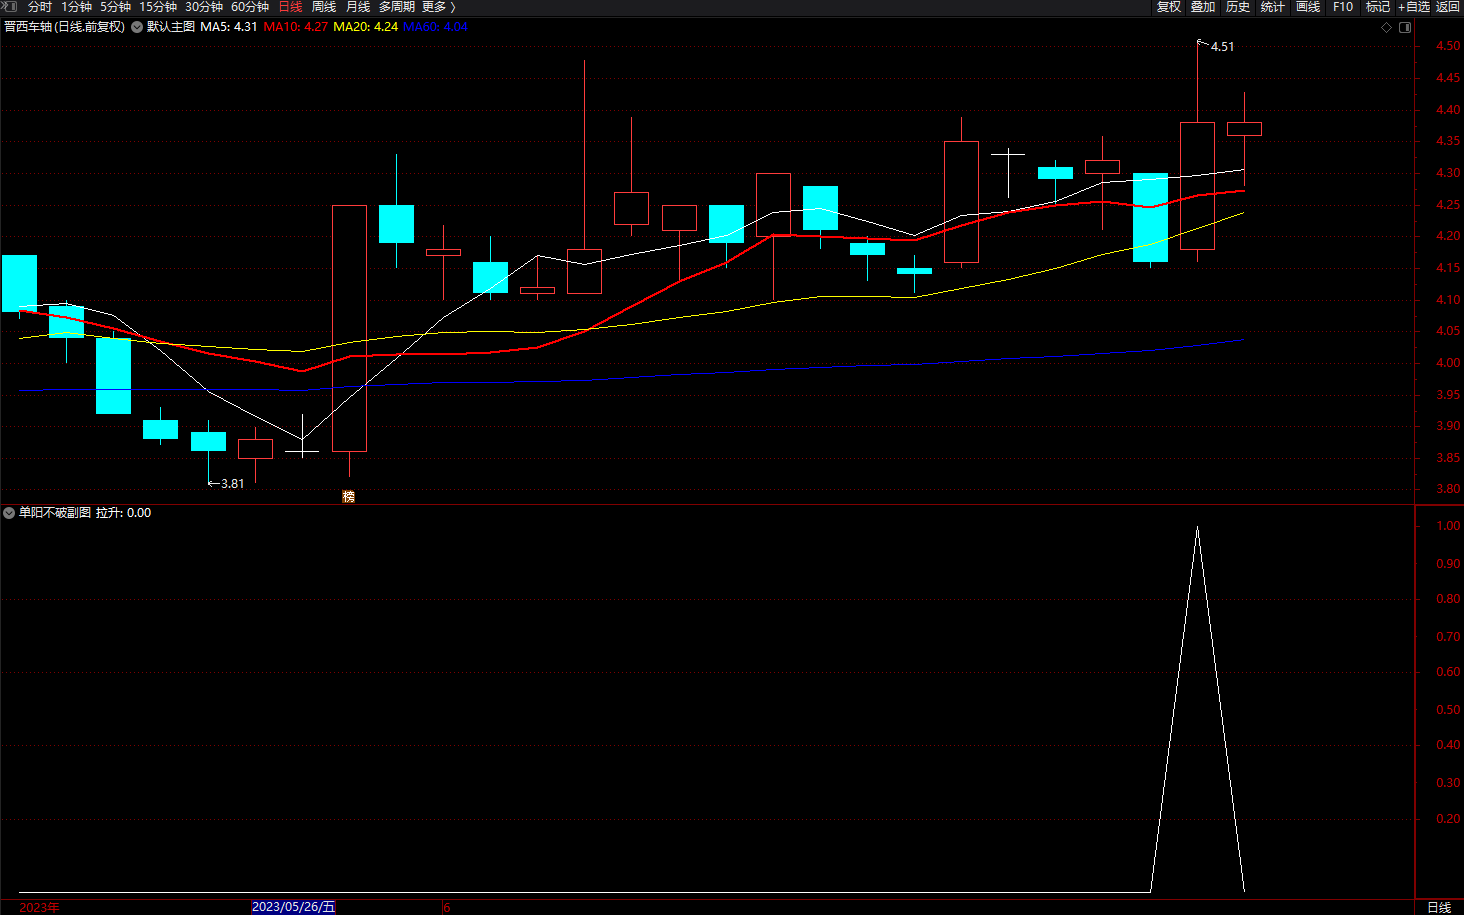Screen dimensions: 1464x915
Task: Click the stock title 晋西车轴(日线.前复权)
Action: [65, 27]
